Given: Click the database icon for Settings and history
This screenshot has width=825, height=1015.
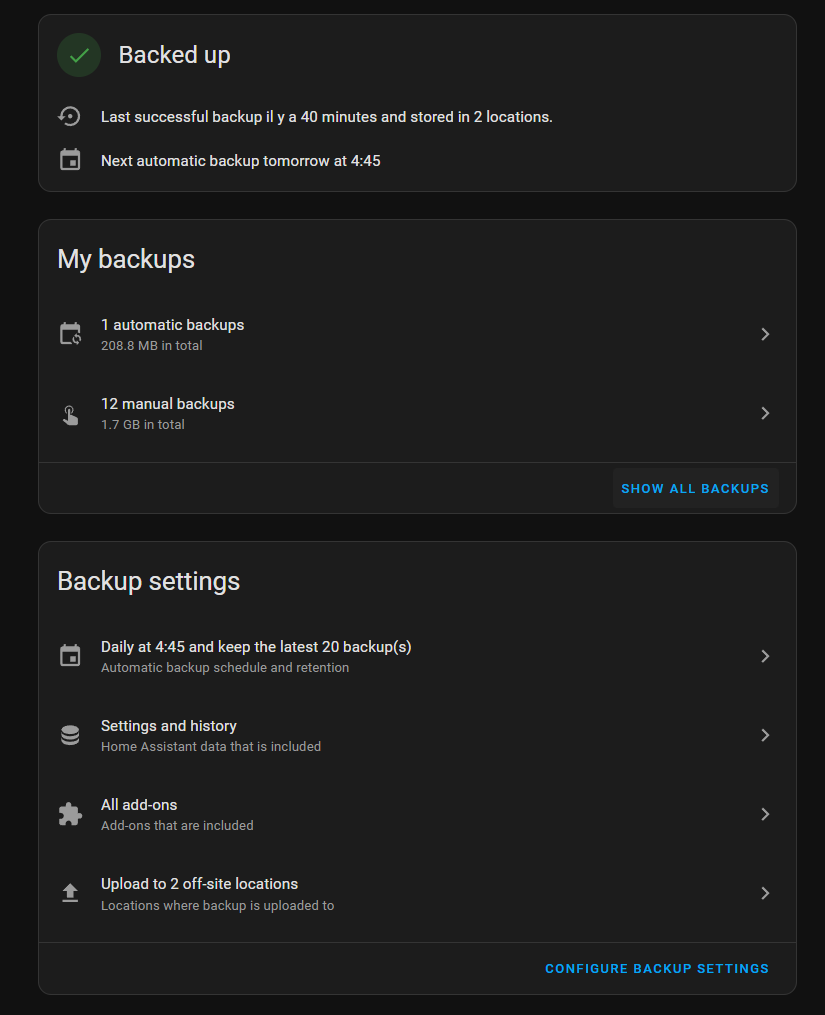Looking at the screenshot, I should click(70, 735).
